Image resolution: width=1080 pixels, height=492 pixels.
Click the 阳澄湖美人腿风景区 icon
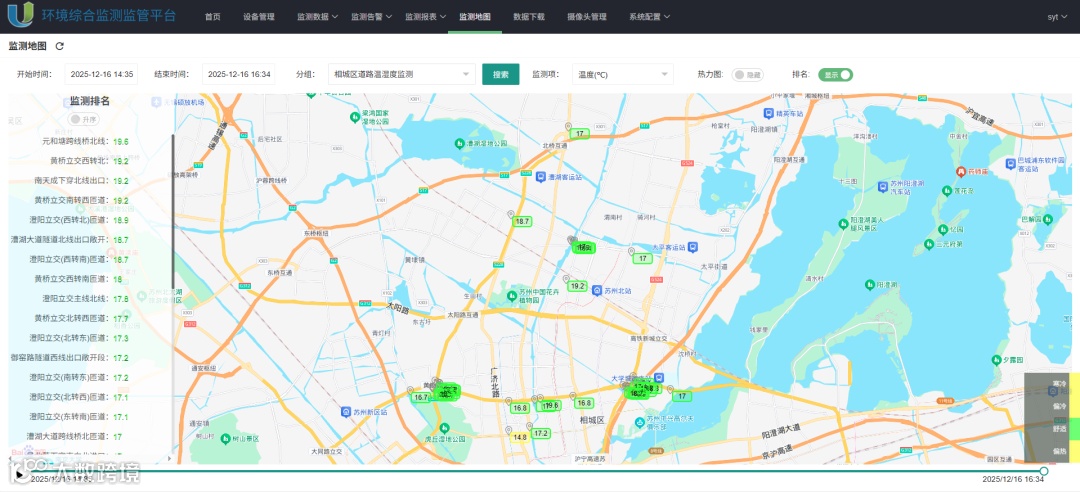(842, 223)
